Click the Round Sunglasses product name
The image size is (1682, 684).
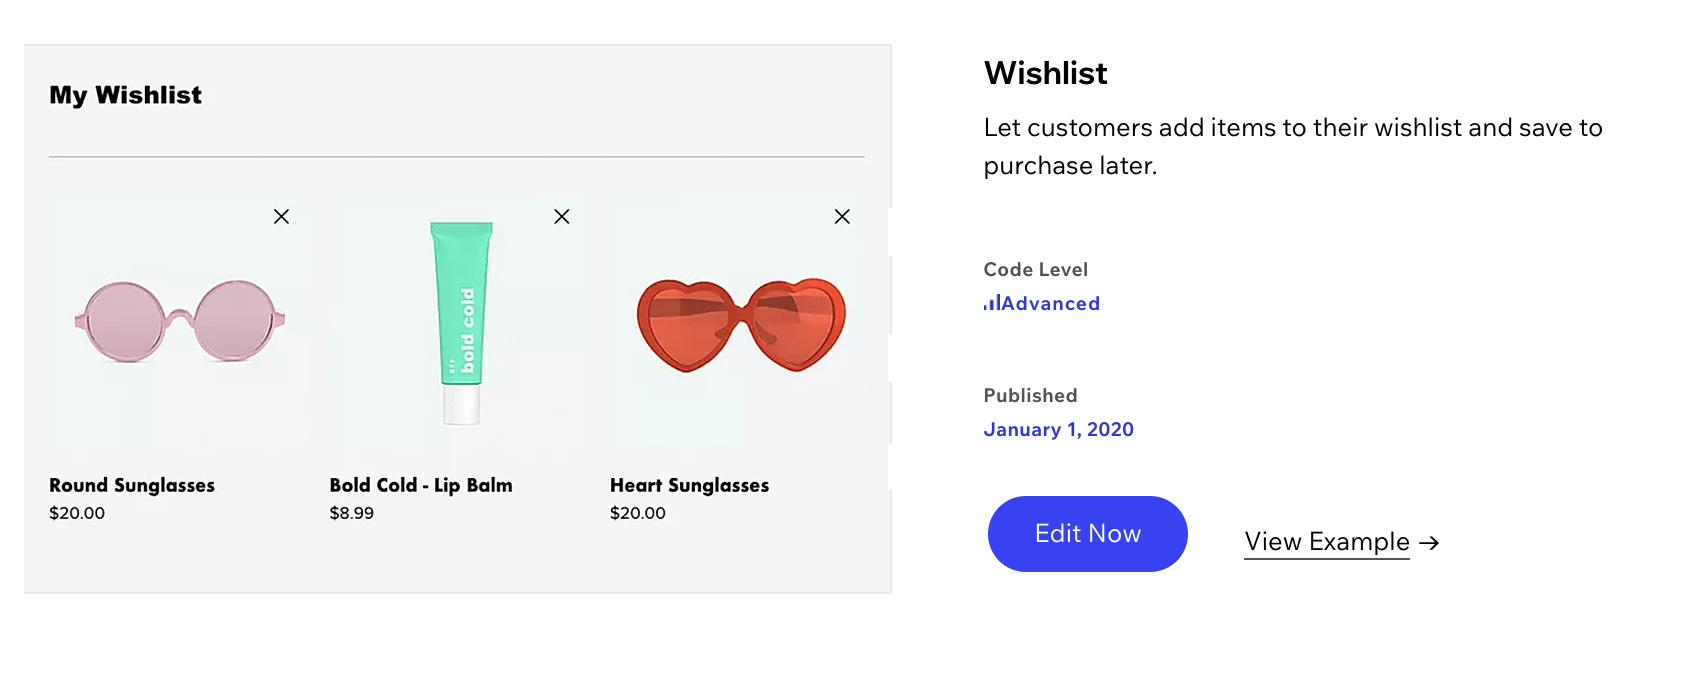tap(132, 485)
